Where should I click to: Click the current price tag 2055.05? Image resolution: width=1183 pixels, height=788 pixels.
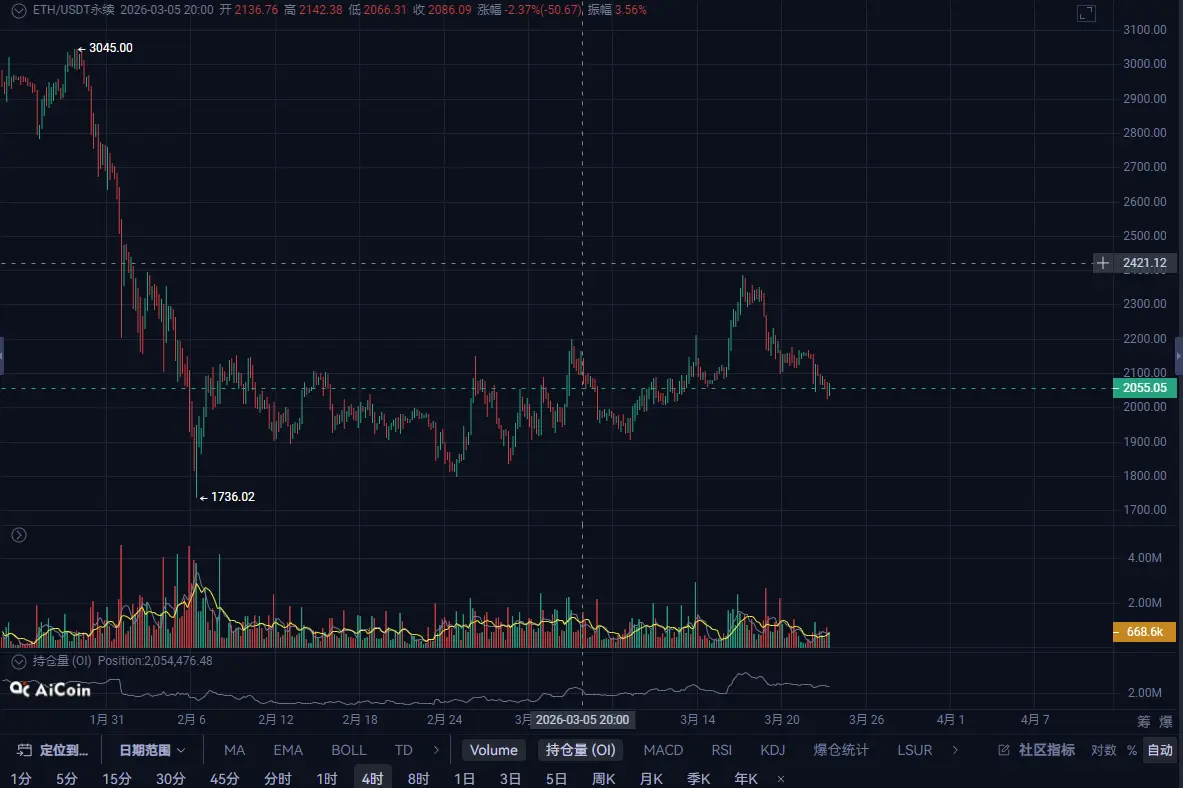(1145, 388)
